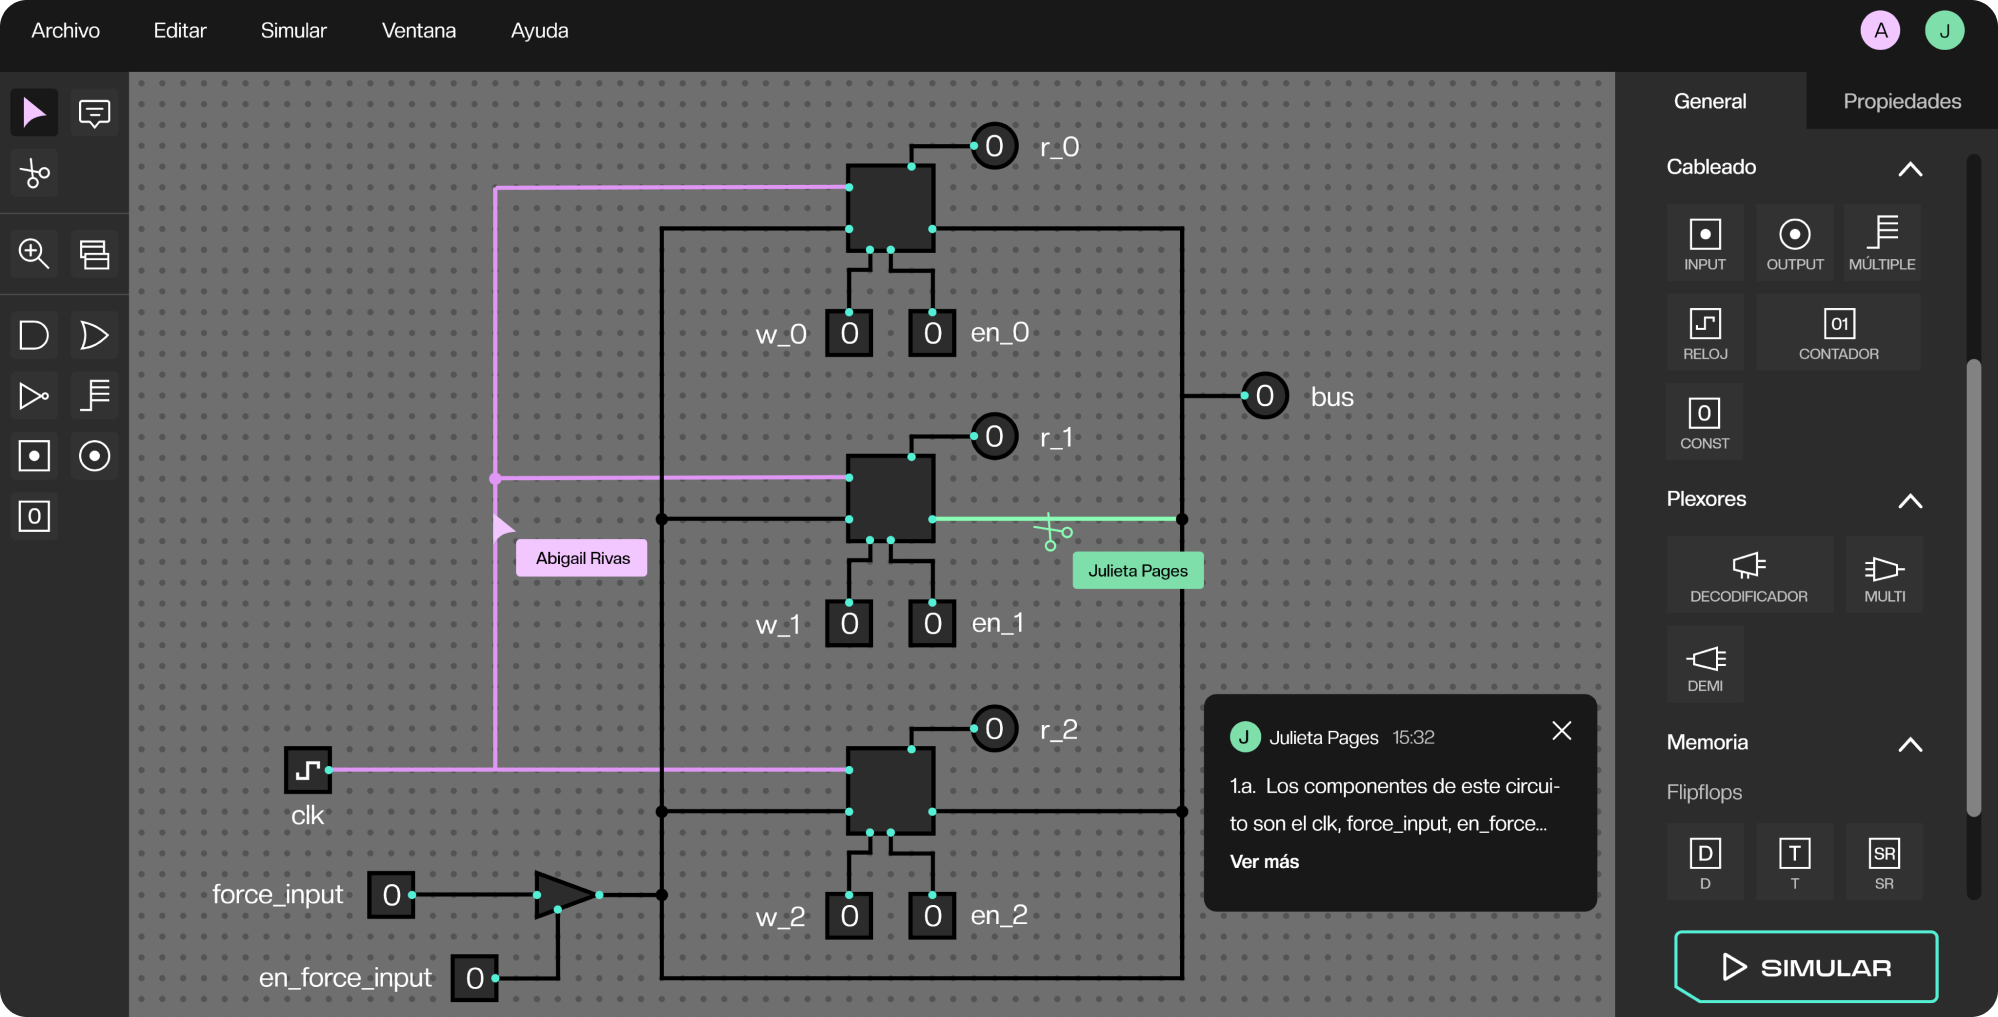1998x1017 pixels.
Task: Add a CONTADOR counter component
Action: click(1839, 333)
